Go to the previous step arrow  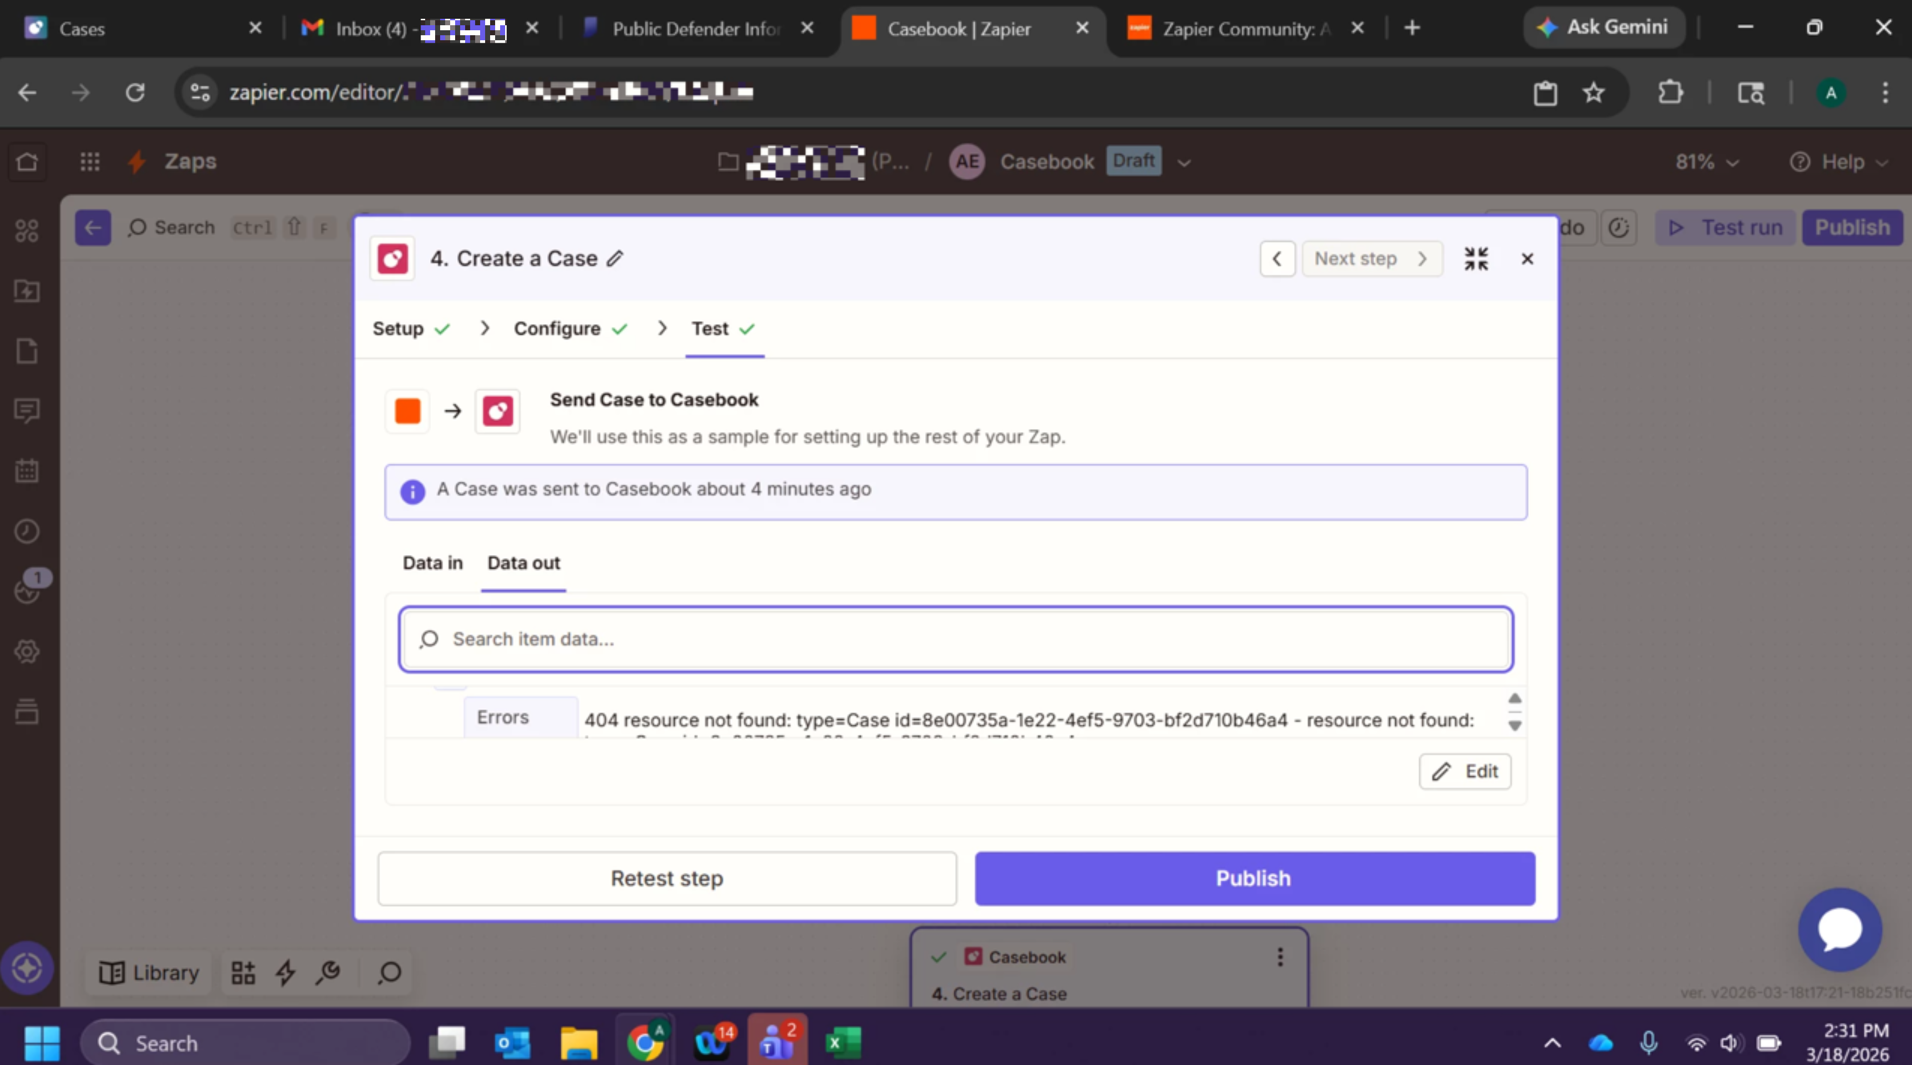[x=1277, y=259]
